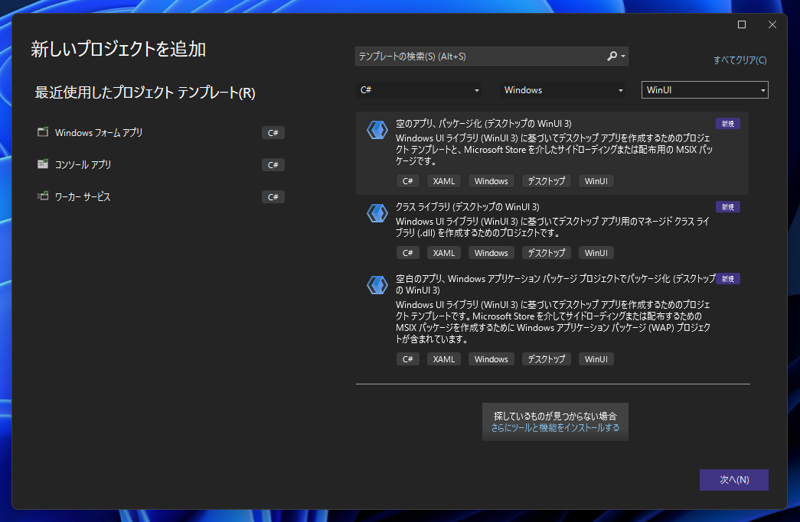Open the Windows platform filter dropdown
800x522 pixels.
point(563,90)
